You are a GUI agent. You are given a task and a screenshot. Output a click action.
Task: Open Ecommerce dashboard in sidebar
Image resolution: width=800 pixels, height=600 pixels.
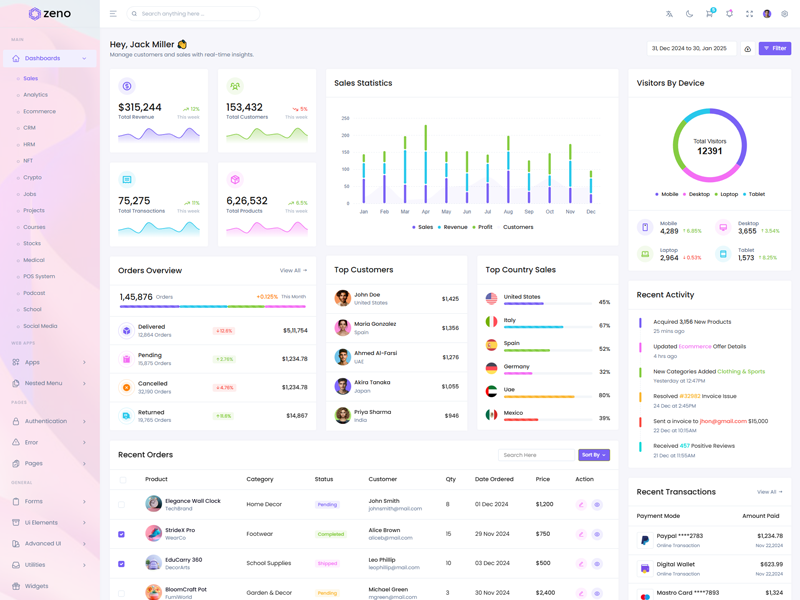[x=40, y=111]
